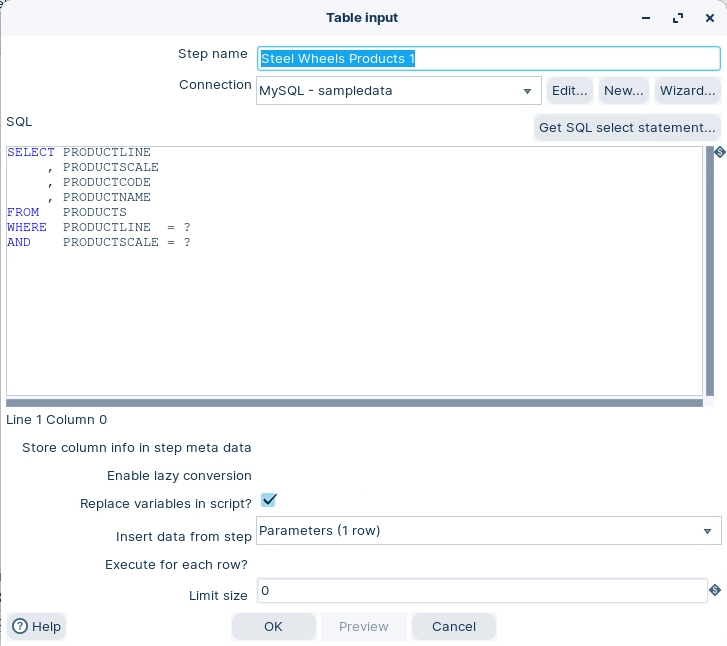Click the SQL editor horizontal scrollbar

click(x=354, y=403)
